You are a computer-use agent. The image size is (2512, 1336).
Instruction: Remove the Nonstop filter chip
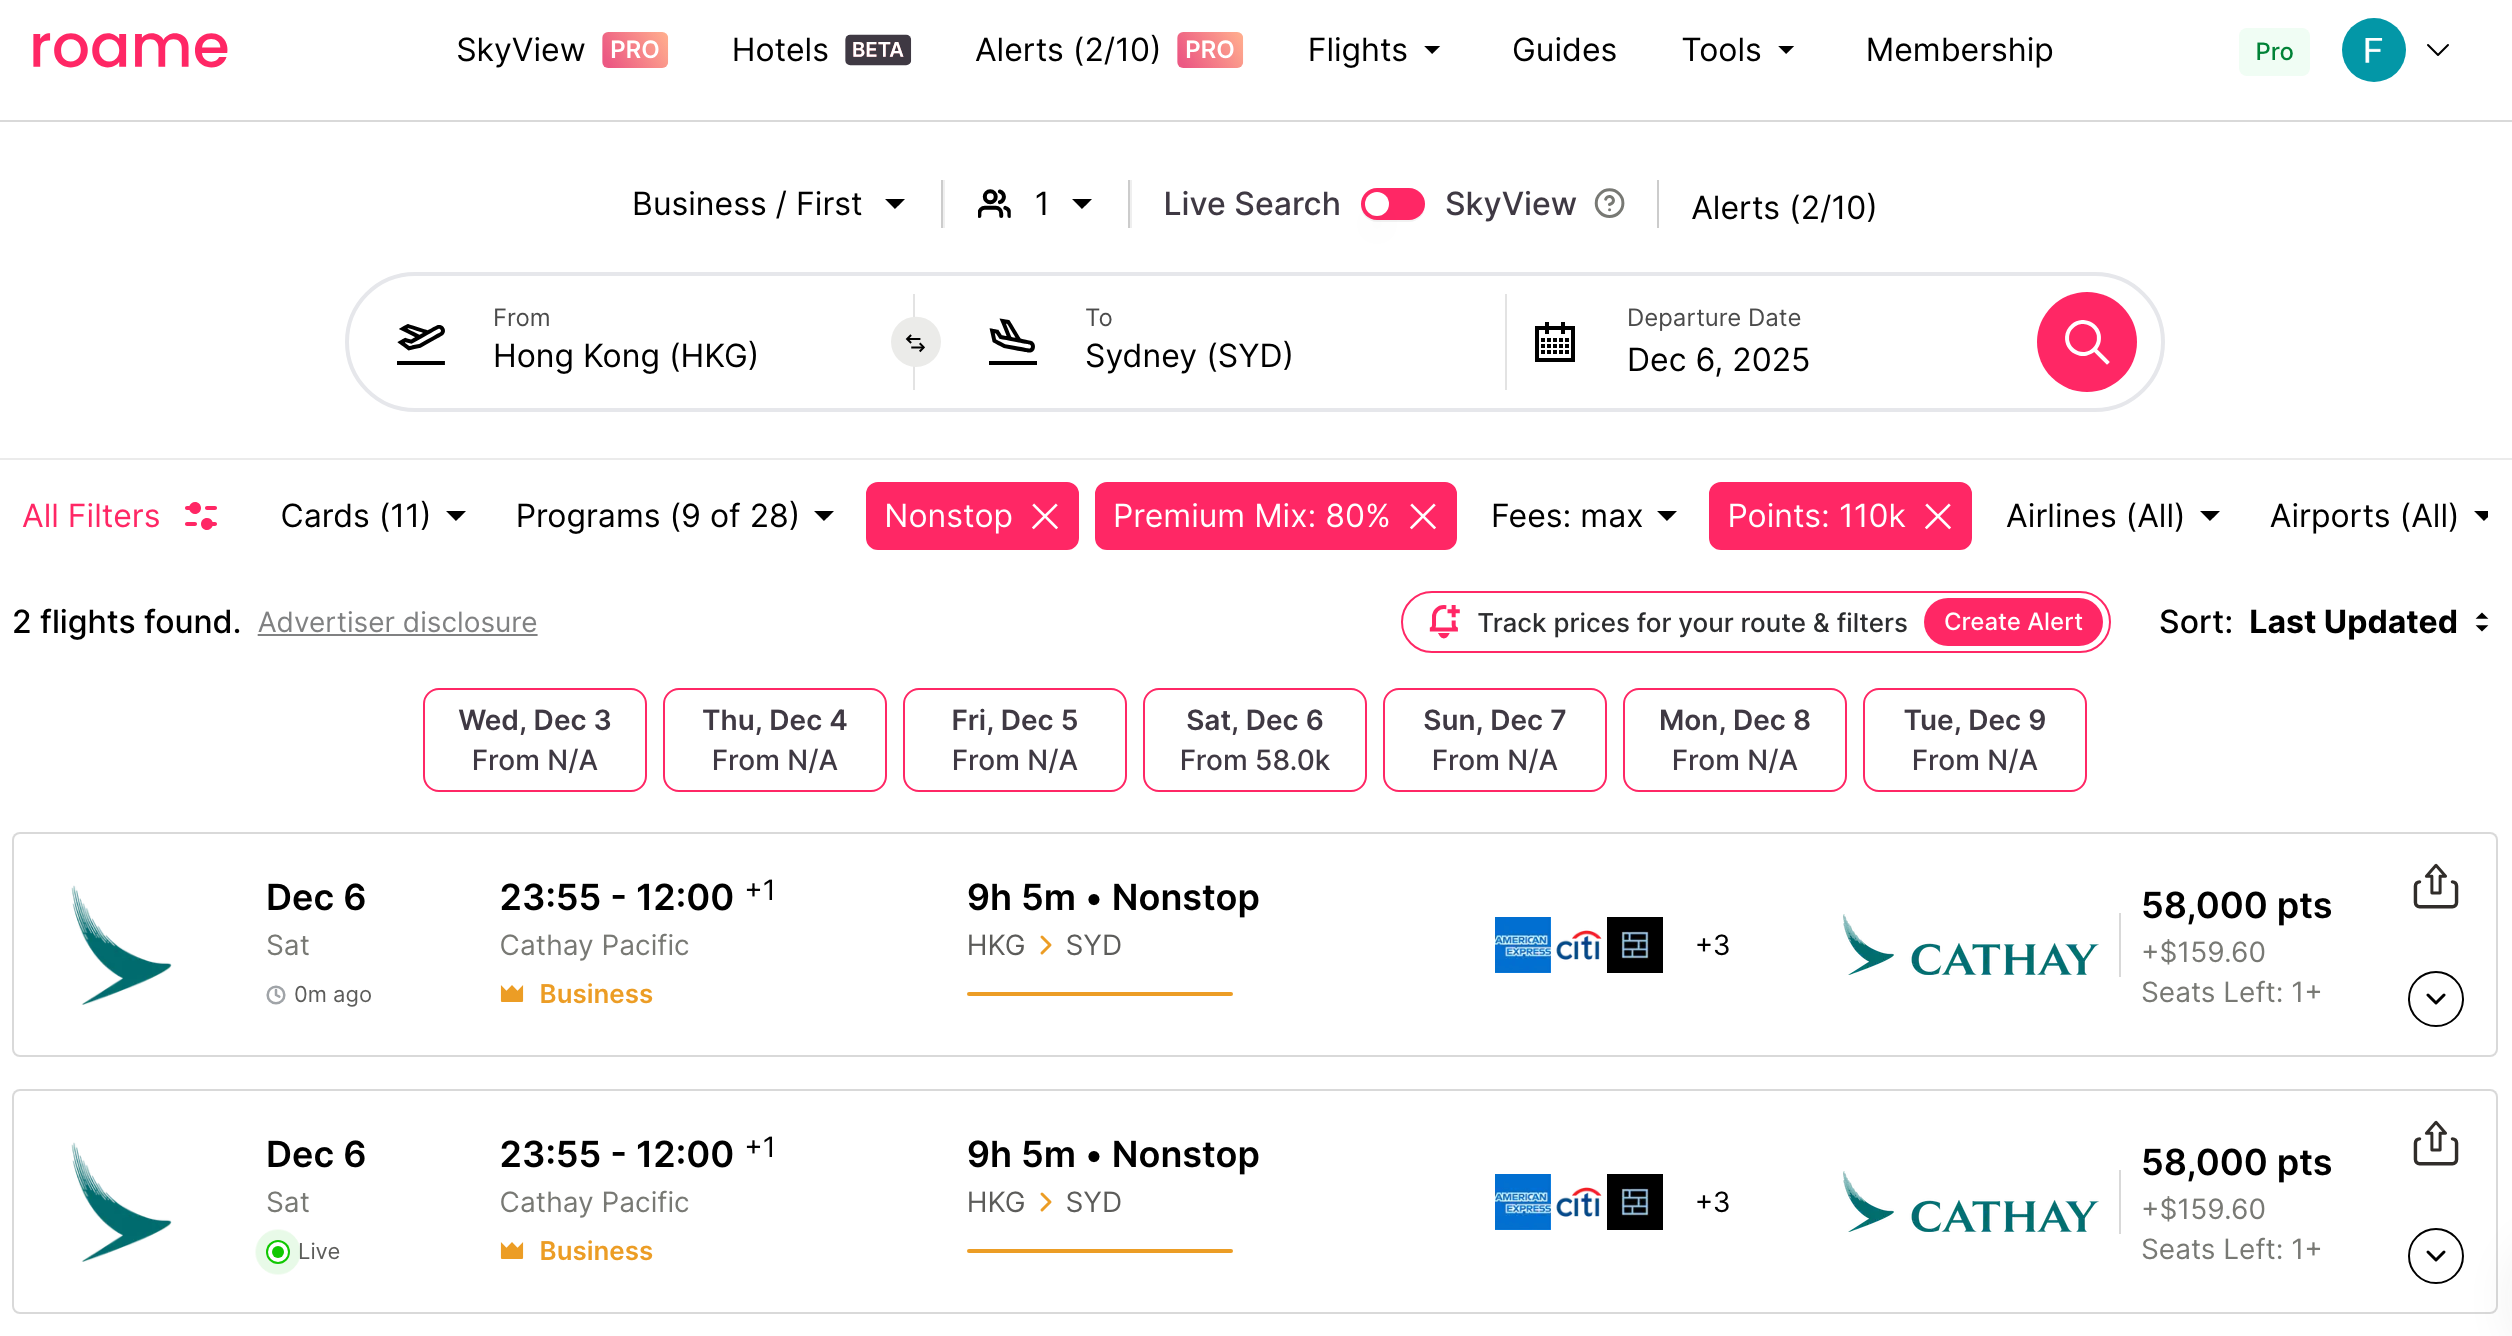click(1045, 516)
